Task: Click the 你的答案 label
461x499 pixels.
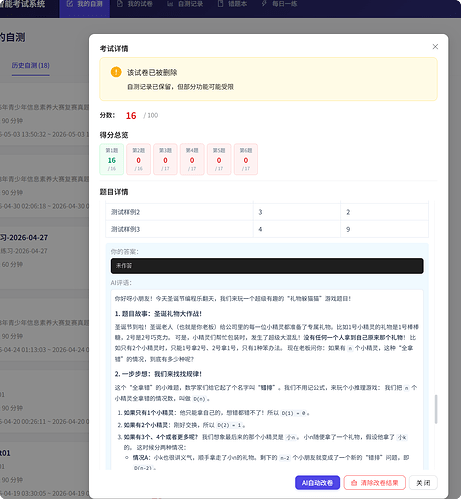Action: click(125, 252)
